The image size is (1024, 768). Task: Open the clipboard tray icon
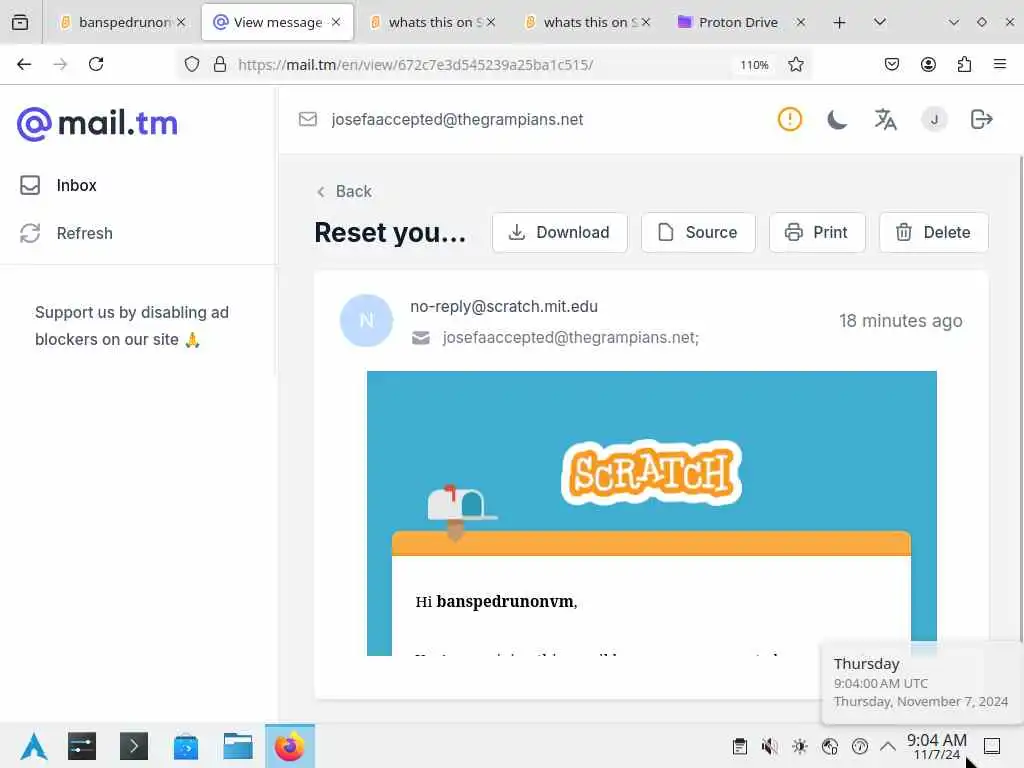739,746
